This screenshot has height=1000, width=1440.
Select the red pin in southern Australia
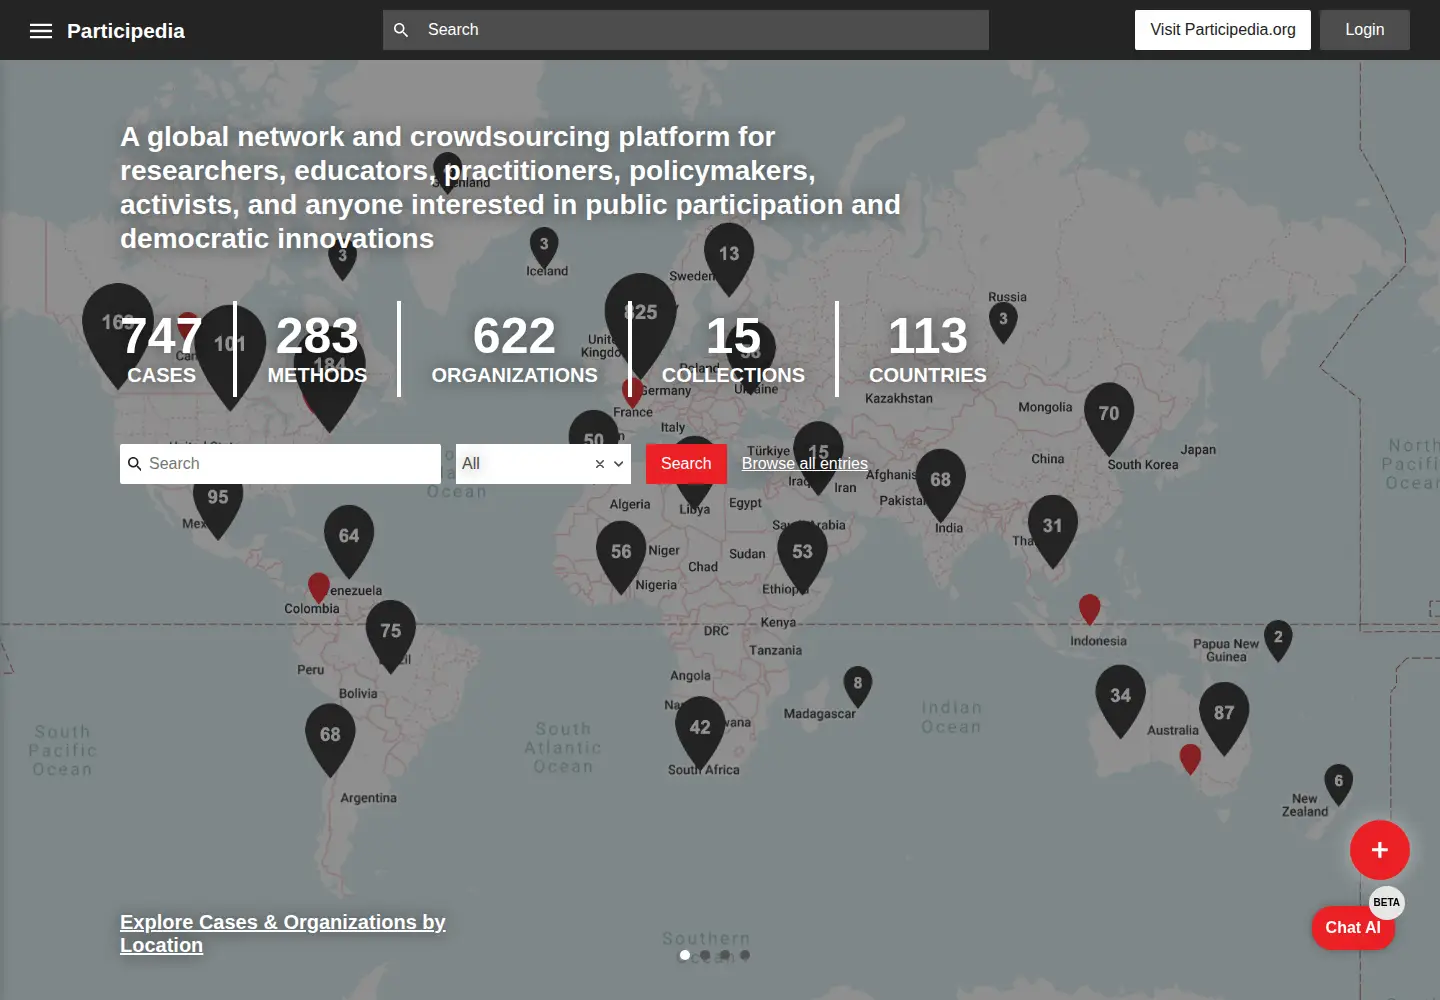click(1190, 758)
